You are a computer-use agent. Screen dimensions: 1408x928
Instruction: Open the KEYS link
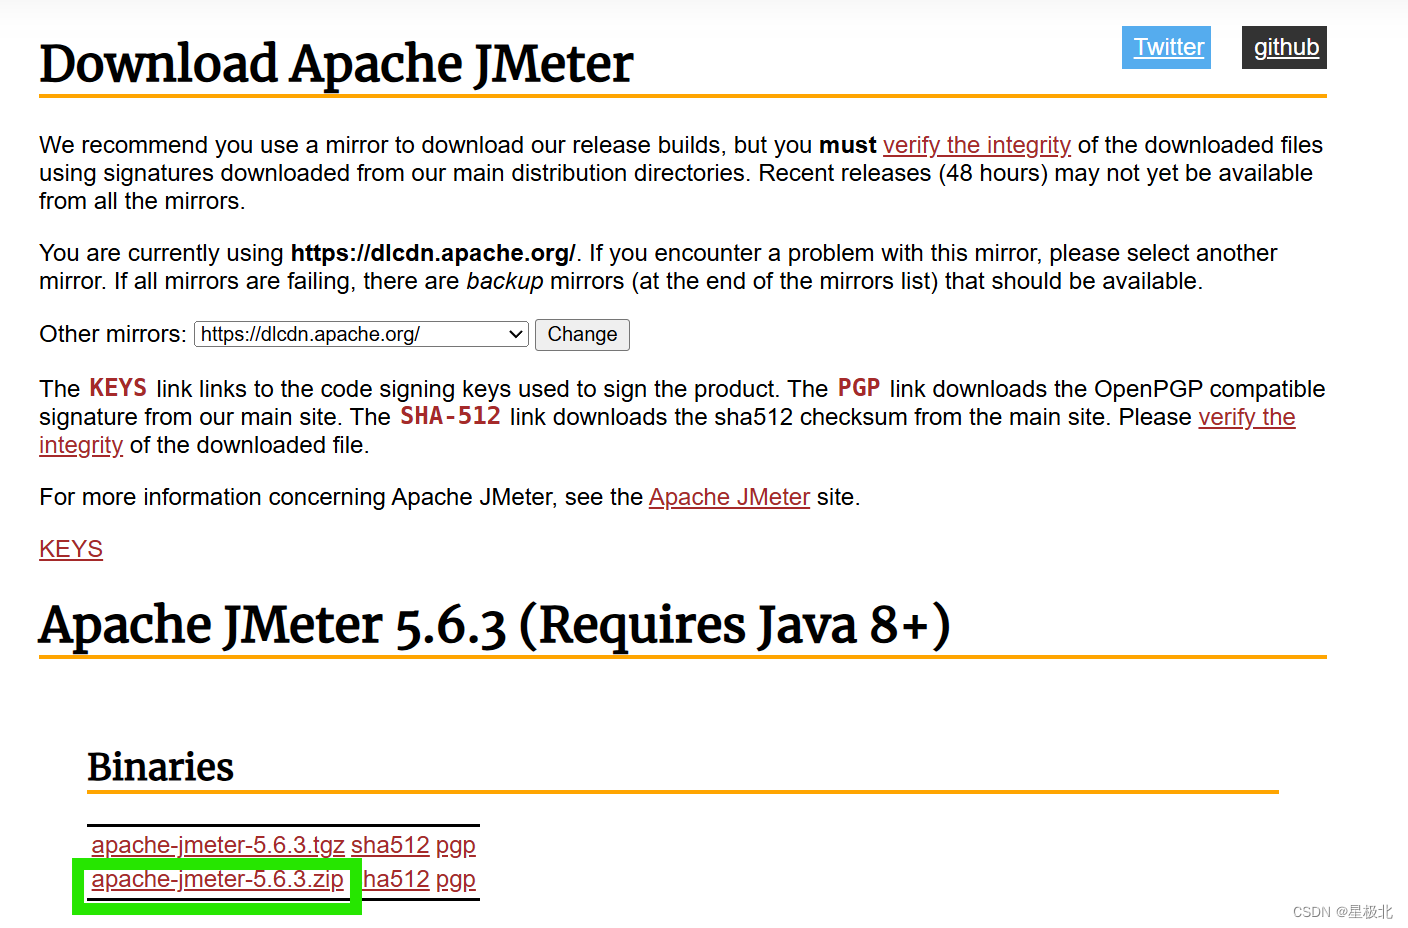pos(70,548)
